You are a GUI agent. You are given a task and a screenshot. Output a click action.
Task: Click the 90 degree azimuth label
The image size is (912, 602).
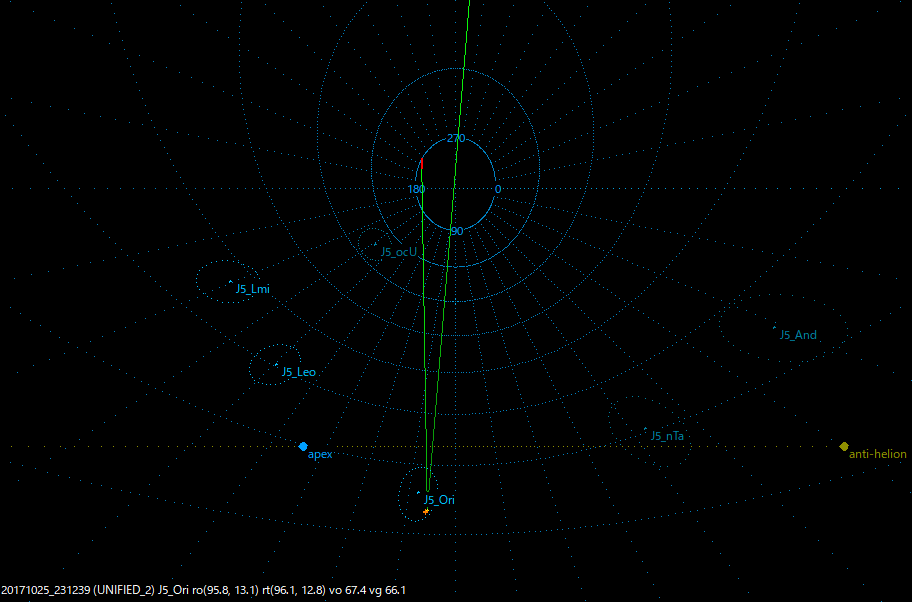pyautogui.click(x=457, y=231)
